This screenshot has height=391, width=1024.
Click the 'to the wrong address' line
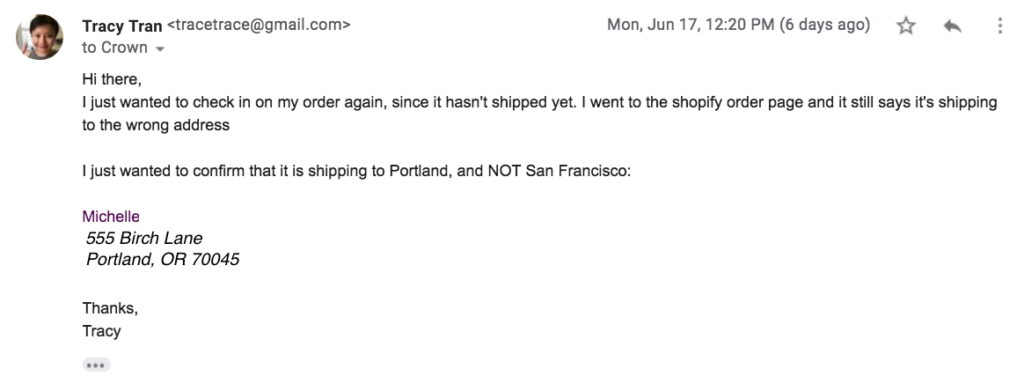[x=156, y=125]
